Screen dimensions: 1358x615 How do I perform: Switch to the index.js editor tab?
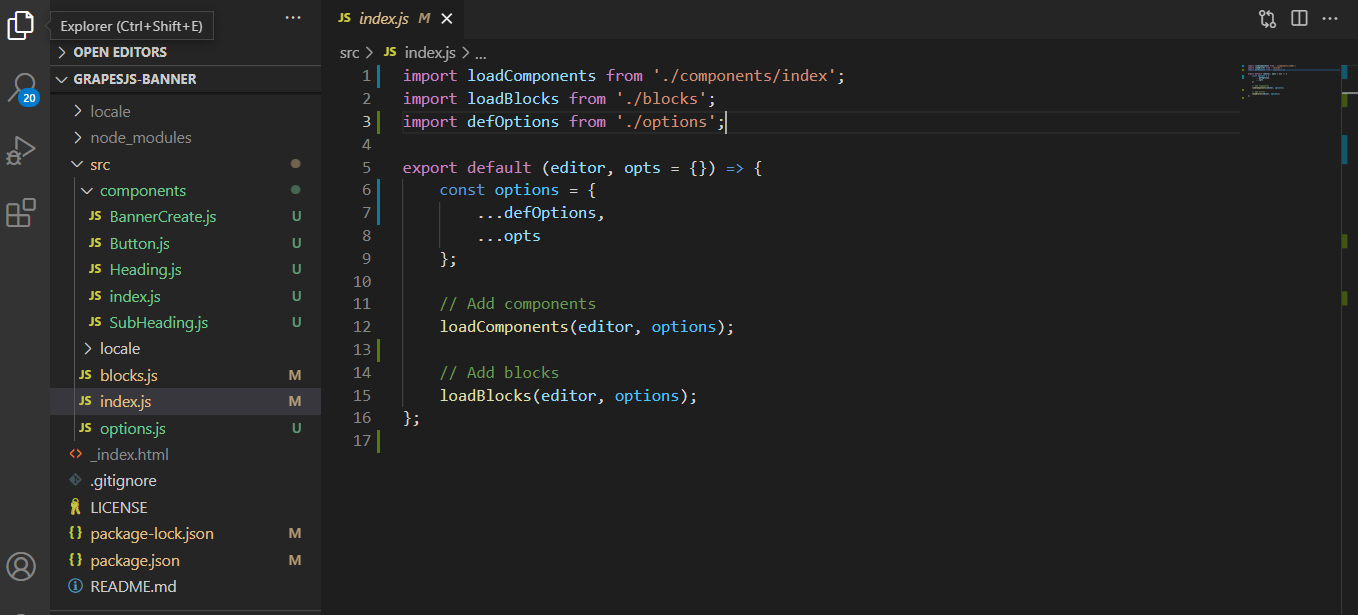[x=385, y=18]
